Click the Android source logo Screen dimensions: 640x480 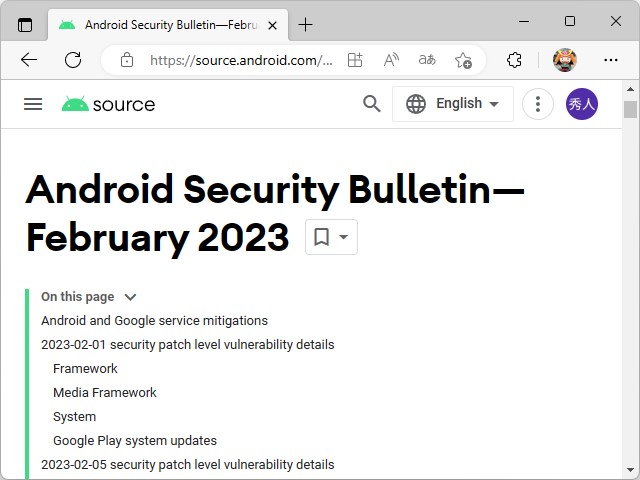click(x=108, y=104)
